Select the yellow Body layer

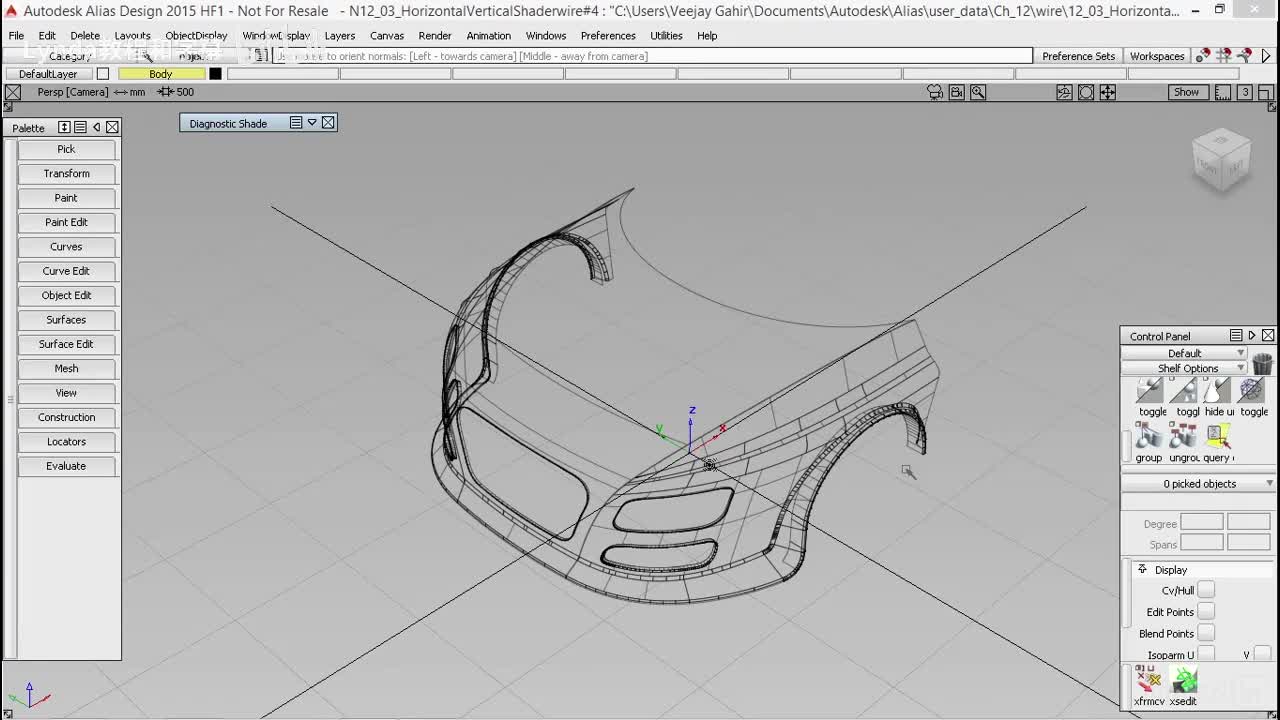161,74
